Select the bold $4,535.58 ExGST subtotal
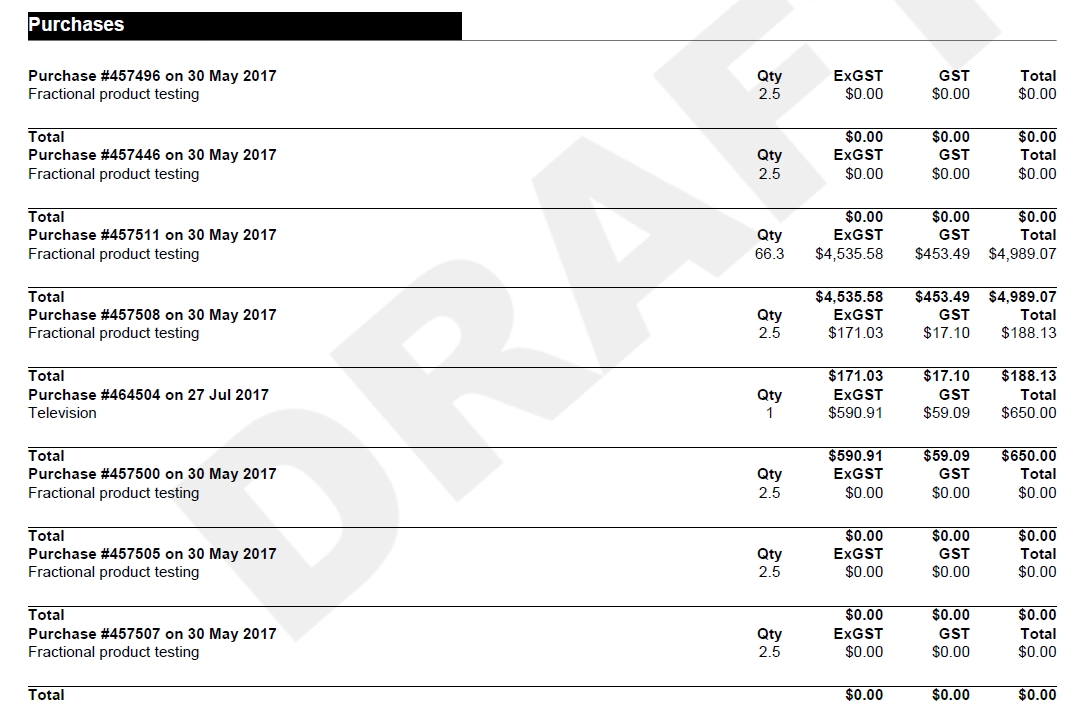Screen dimensions: 1085x713 coord(849,297)
